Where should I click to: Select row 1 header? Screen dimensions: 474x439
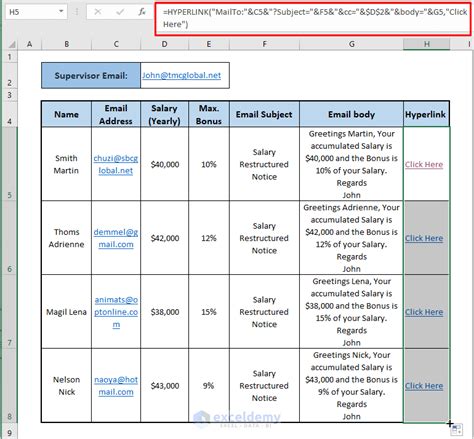[9, 57]
